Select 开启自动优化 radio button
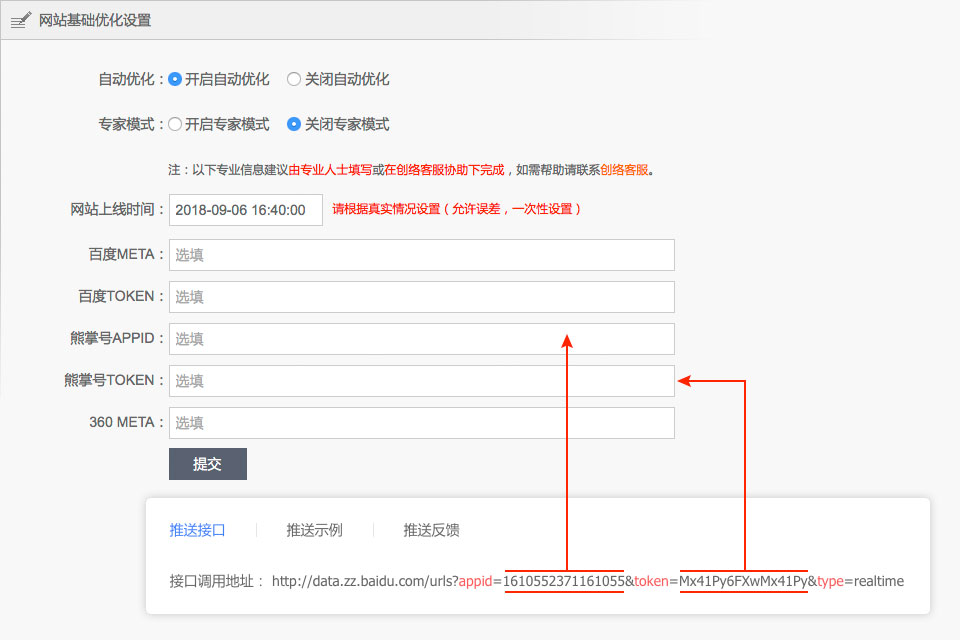This screenshot has width=960, height=640. (x=176, y=79)
